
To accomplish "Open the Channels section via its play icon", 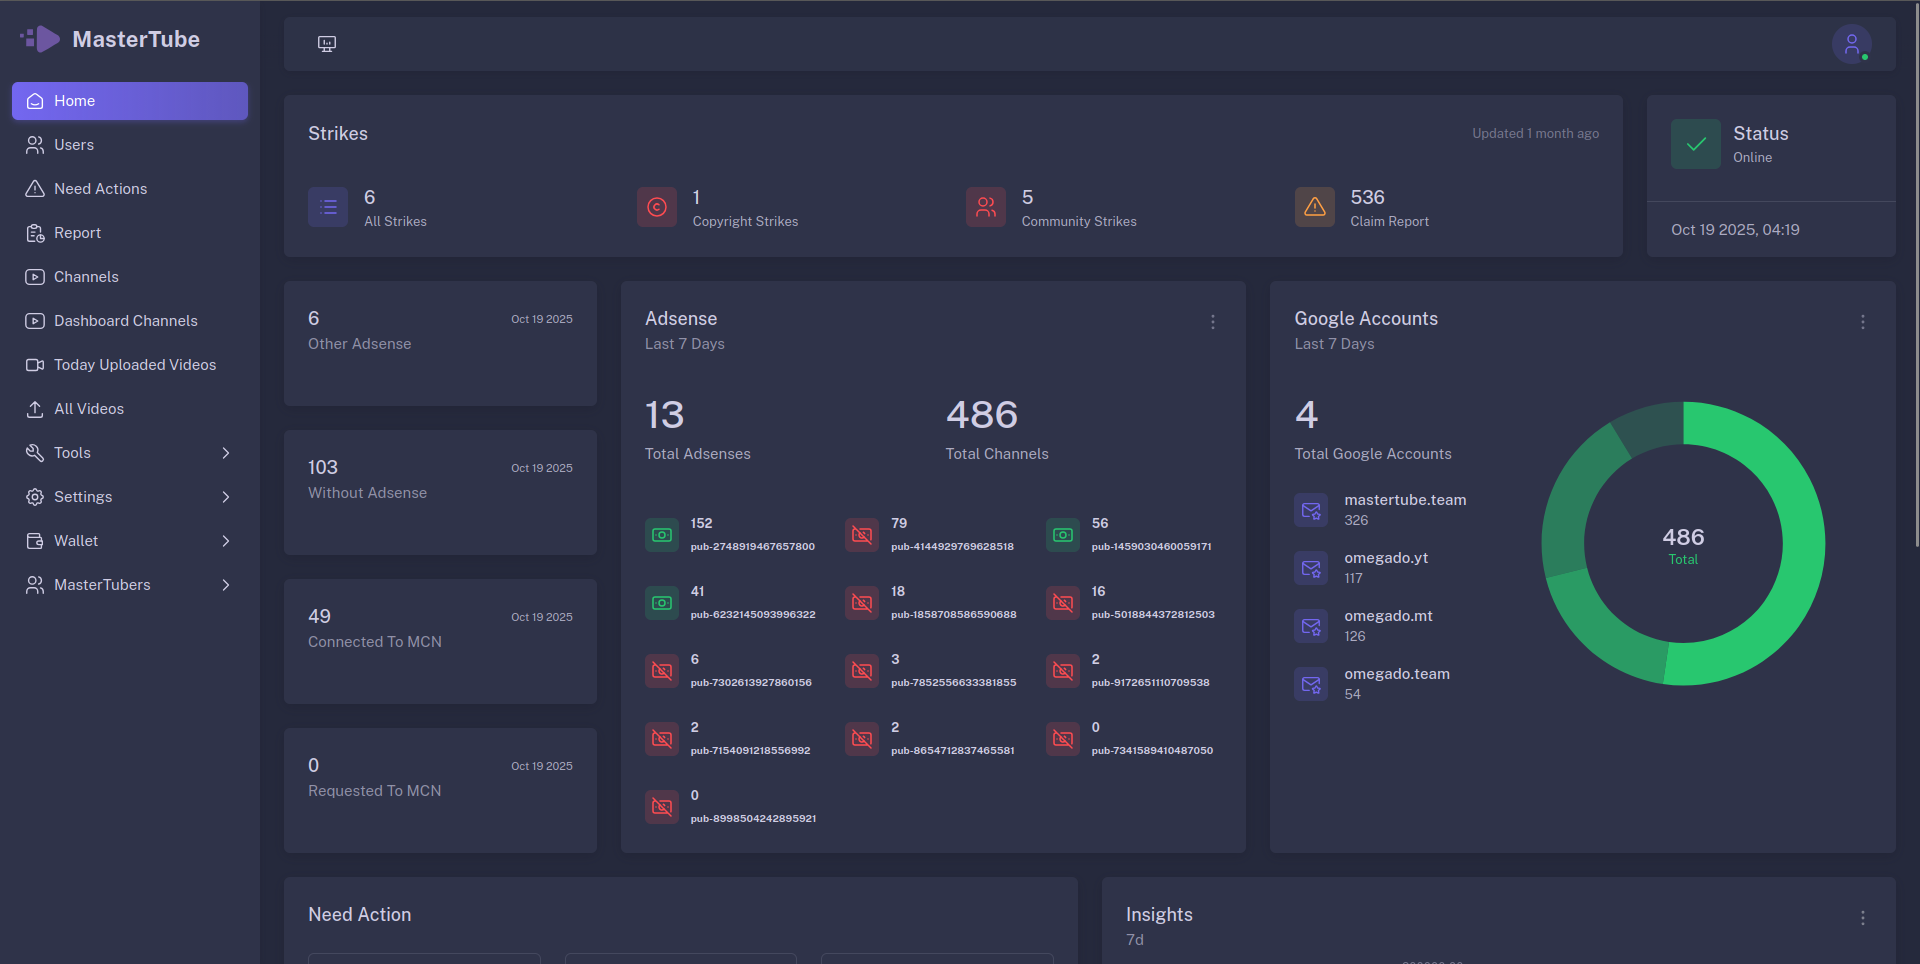I will pos(34,276).
